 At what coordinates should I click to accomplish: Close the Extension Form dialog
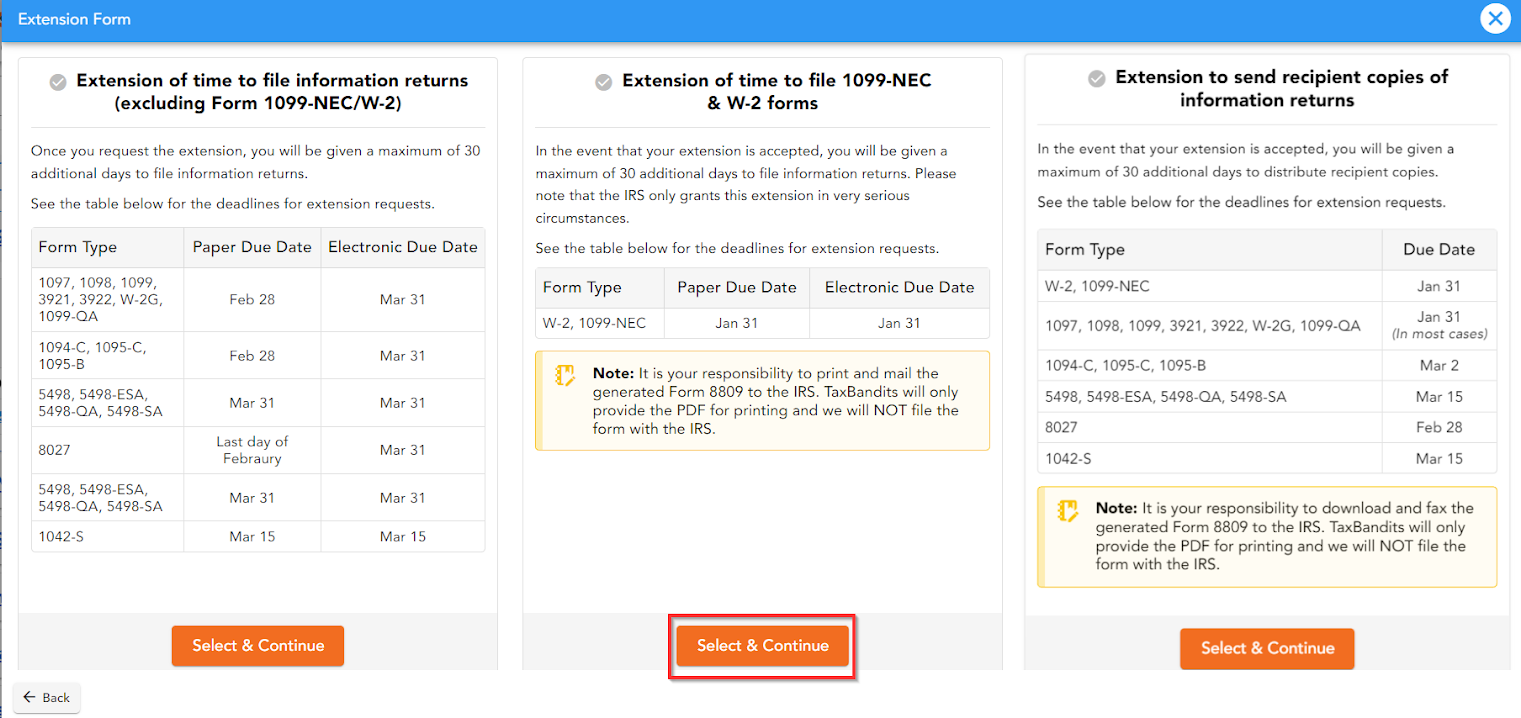click(1495, 19)
